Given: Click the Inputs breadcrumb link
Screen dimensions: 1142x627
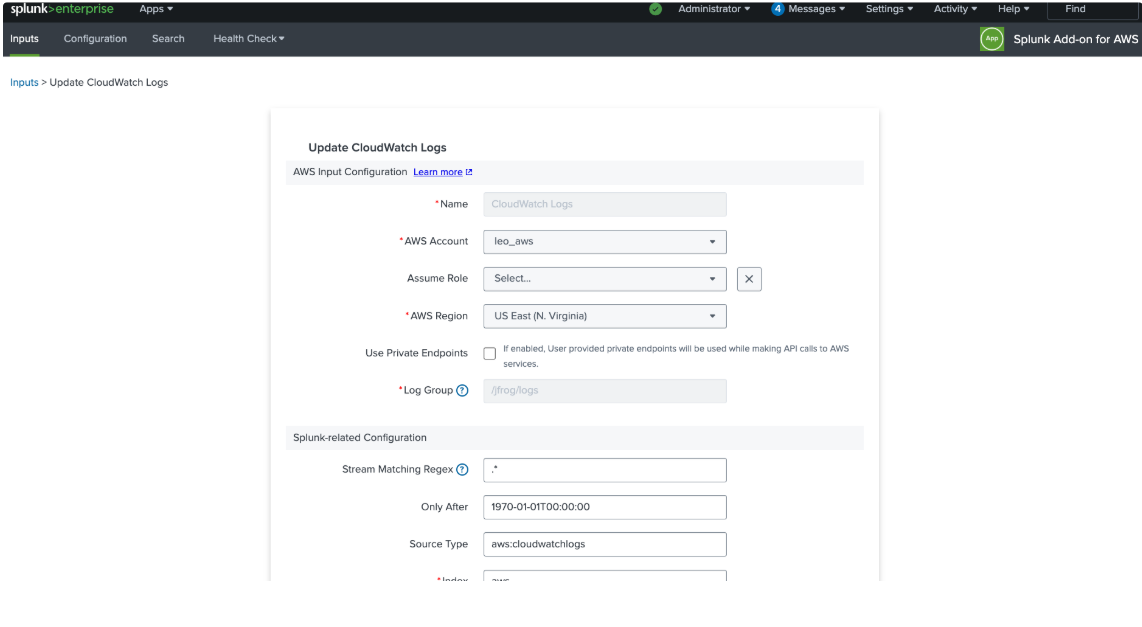Looking at the screenshot, I should [23, 82].
